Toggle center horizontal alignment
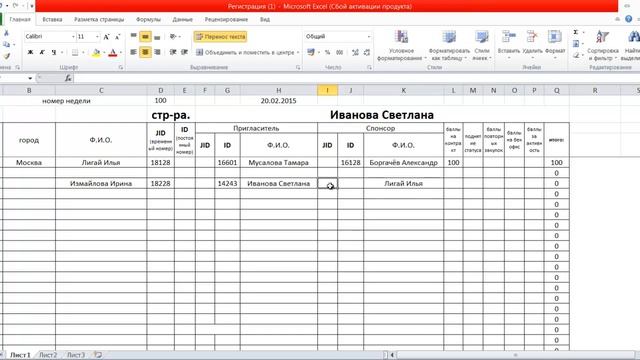 coord(145,52)
